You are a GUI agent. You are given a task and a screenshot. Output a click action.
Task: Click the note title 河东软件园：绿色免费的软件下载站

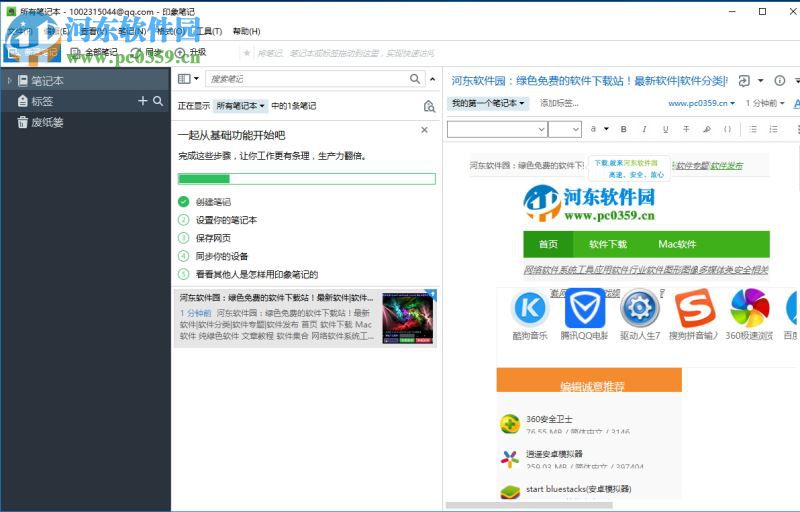pyautogui.click(x=589, y=81)
